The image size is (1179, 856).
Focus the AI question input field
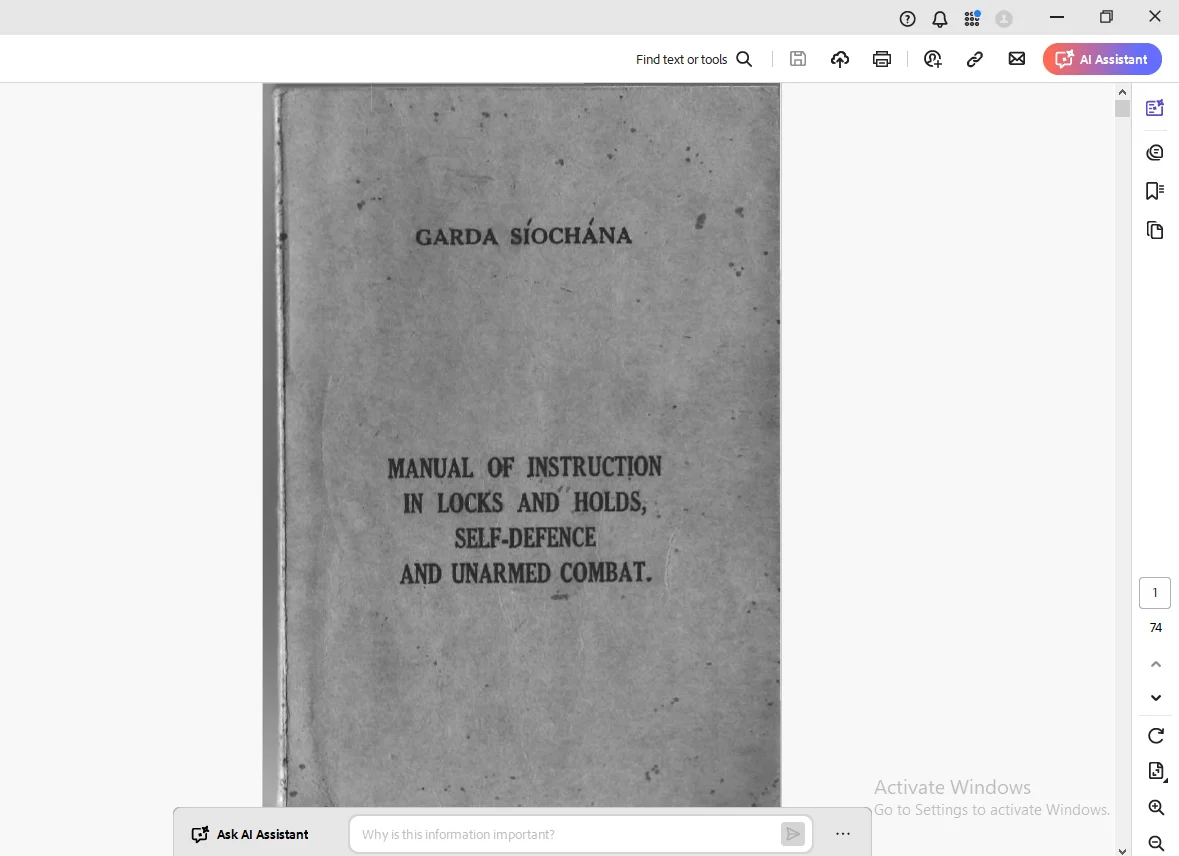[x=564, y=834]
